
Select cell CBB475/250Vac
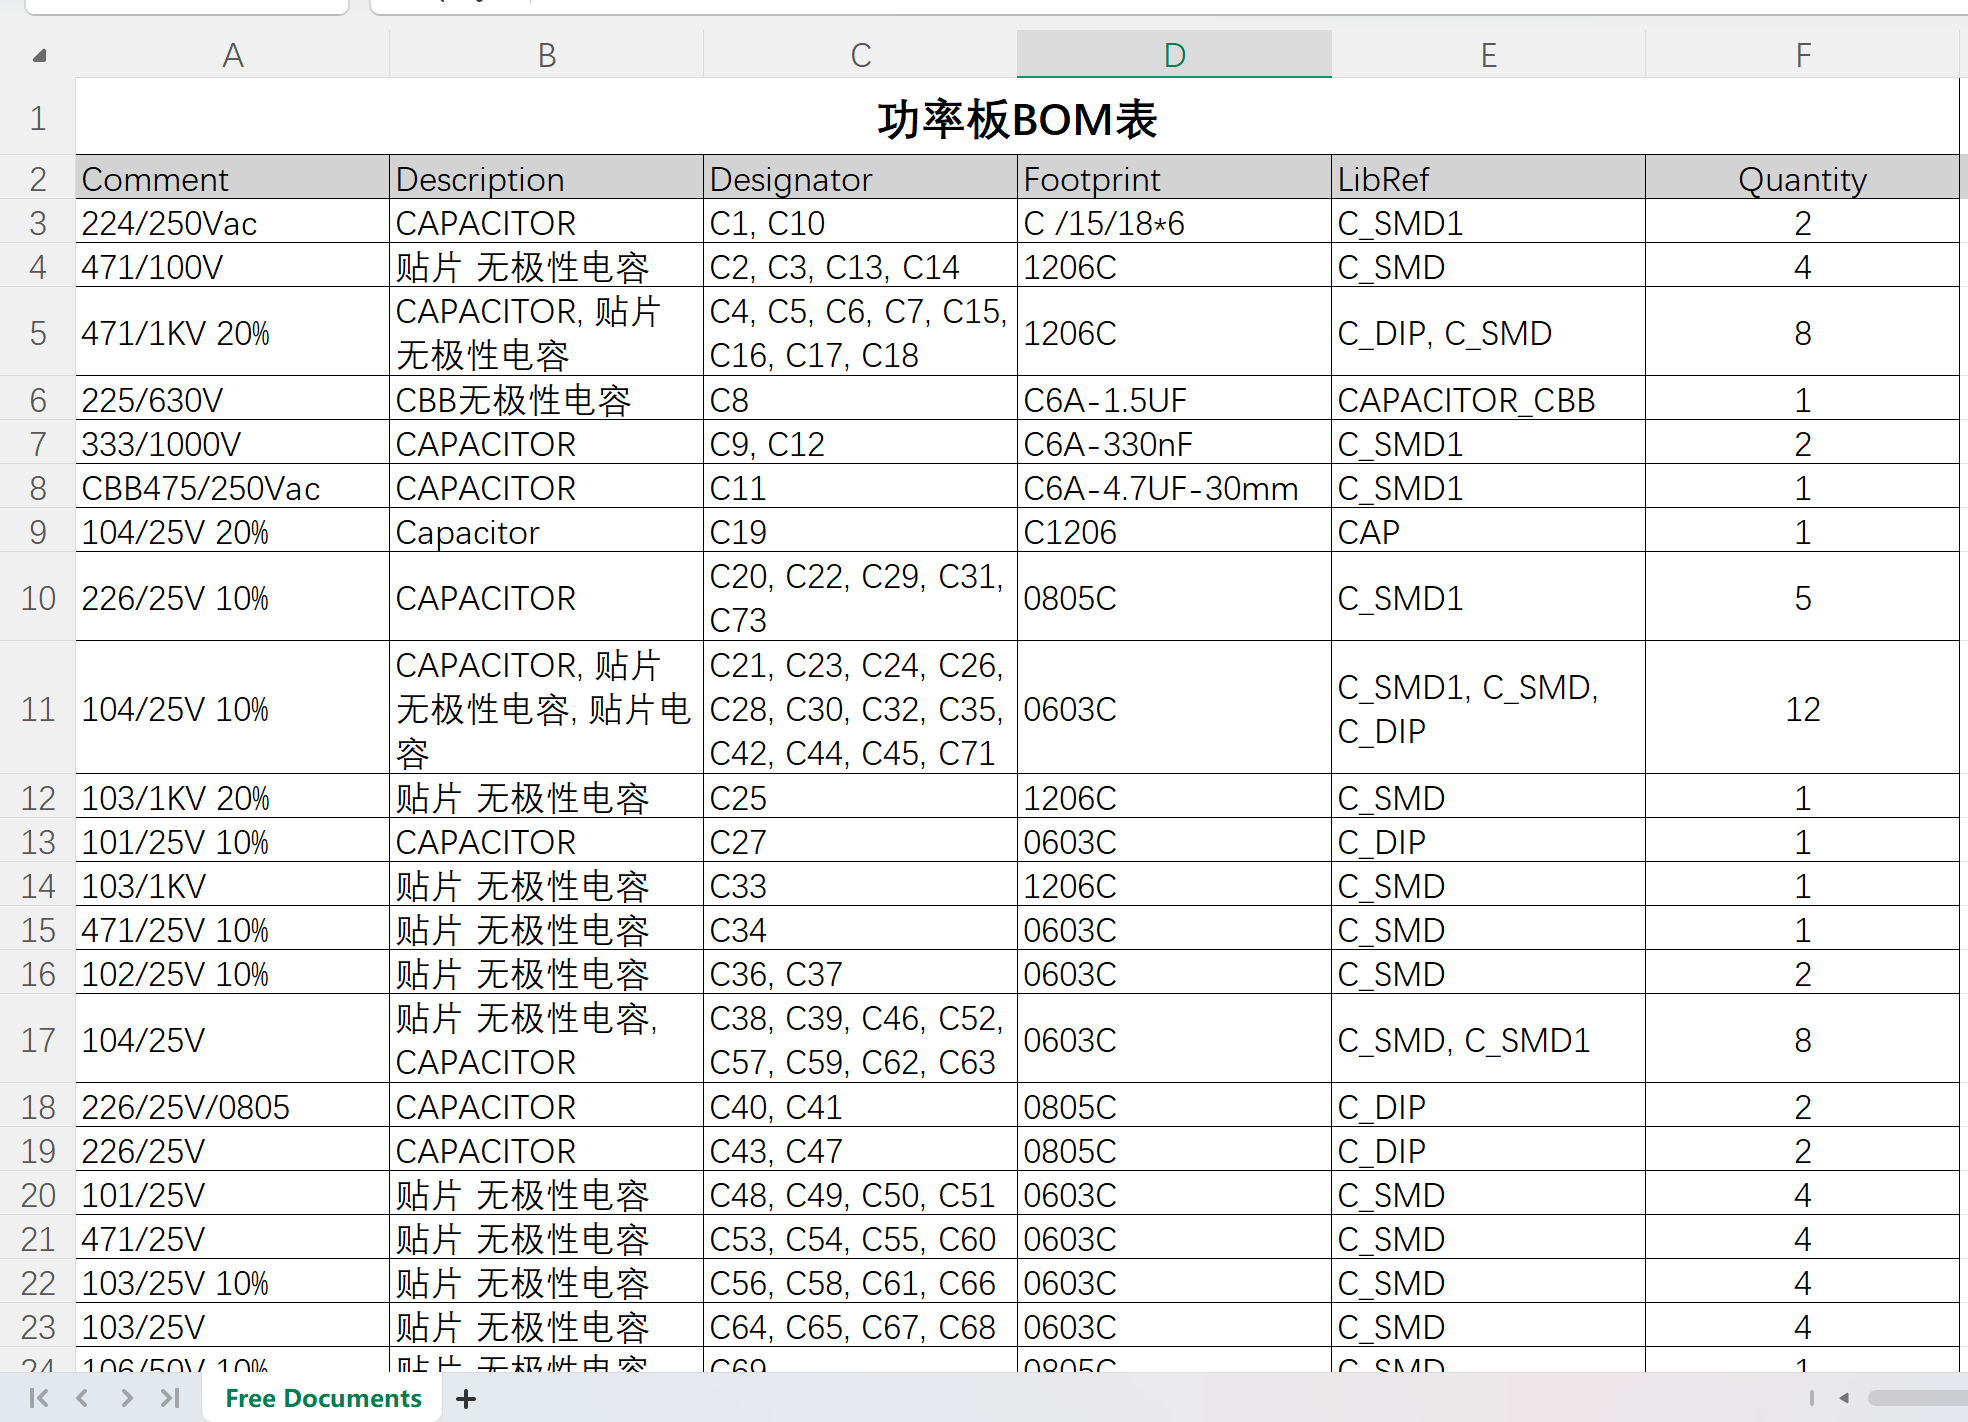[x=232, y=487]
